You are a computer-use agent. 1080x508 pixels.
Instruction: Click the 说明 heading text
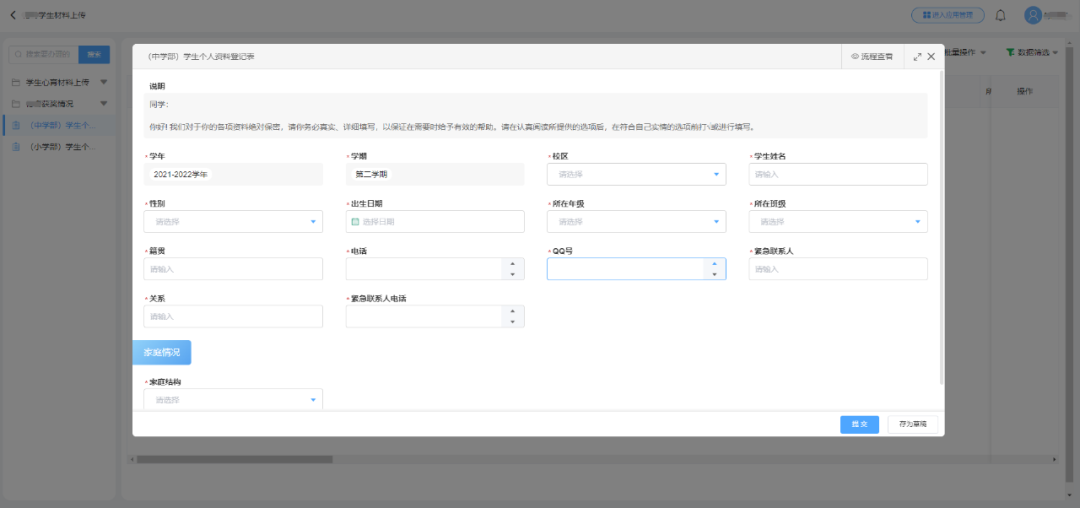[157, 87]
